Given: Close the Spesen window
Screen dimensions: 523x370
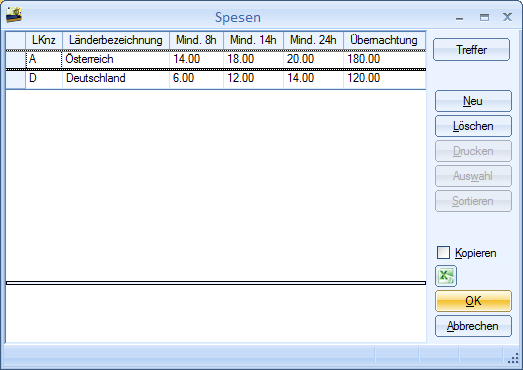Looking at the screenshot, I should coord(507,17).
